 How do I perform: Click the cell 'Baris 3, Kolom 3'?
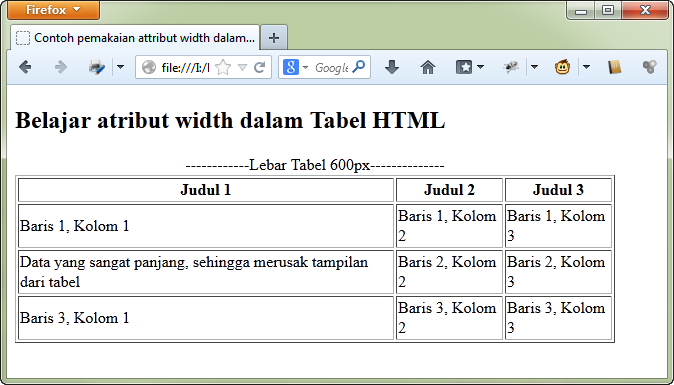558,318
